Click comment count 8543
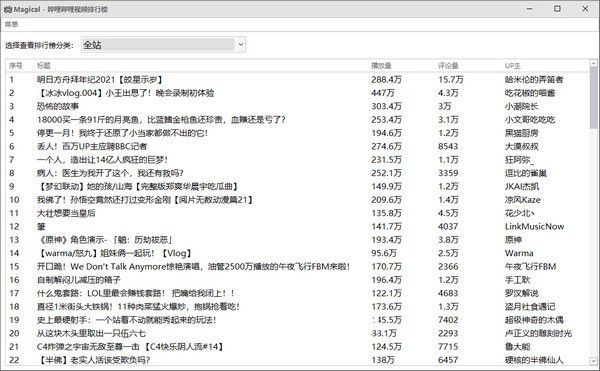 448,146
